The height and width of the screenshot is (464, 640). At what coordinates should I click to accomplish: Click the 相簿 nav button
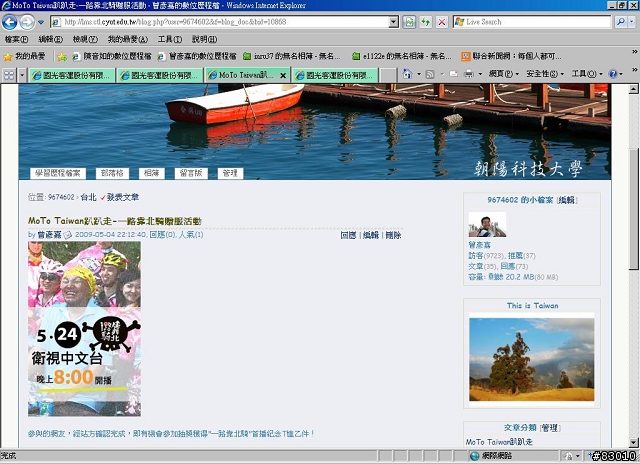151,173
